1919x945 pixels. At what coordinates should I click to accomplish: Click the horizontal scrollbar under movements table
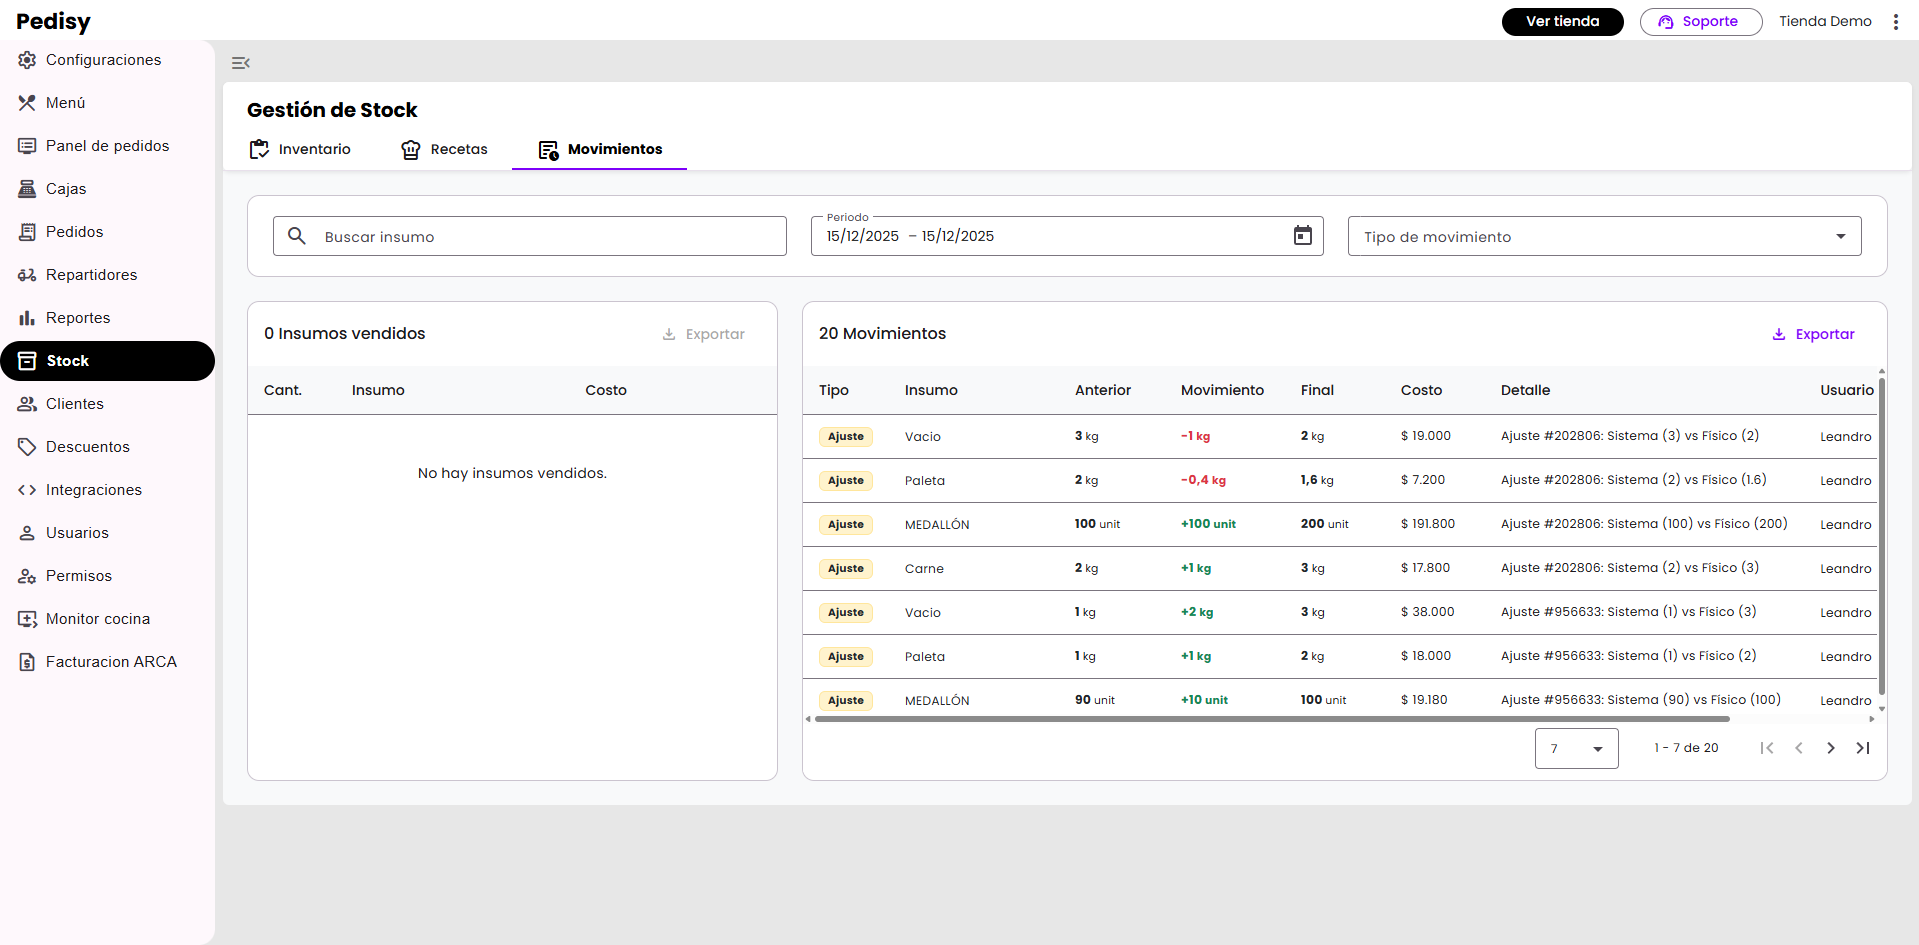[1272, 719]
